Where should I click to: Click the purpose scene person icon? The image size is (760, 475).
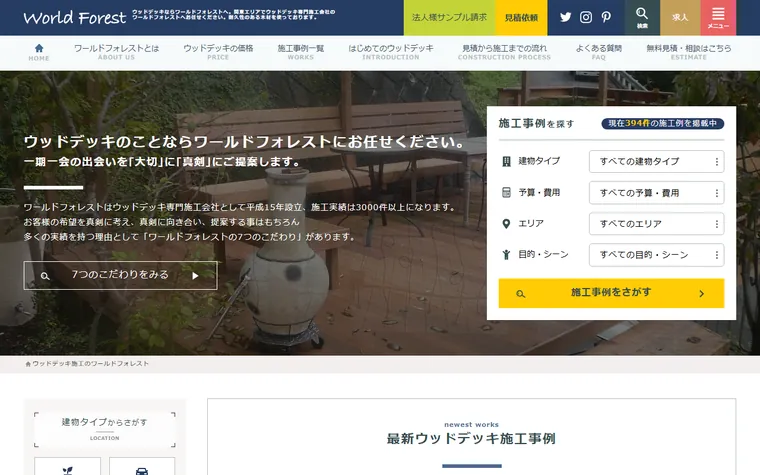click(506, 254)
